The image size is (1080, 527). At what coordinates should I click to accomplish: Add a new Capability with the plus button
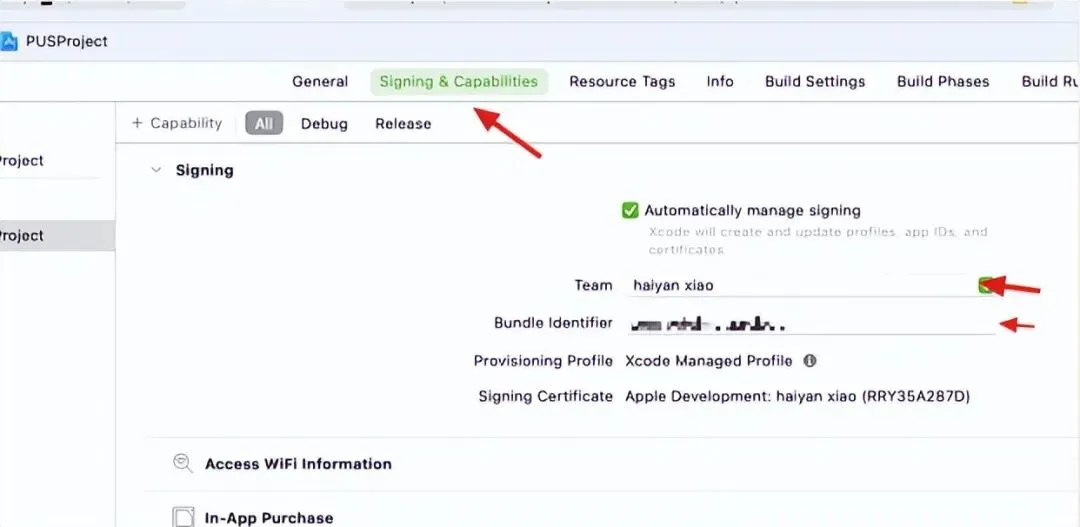coord(177,123)
